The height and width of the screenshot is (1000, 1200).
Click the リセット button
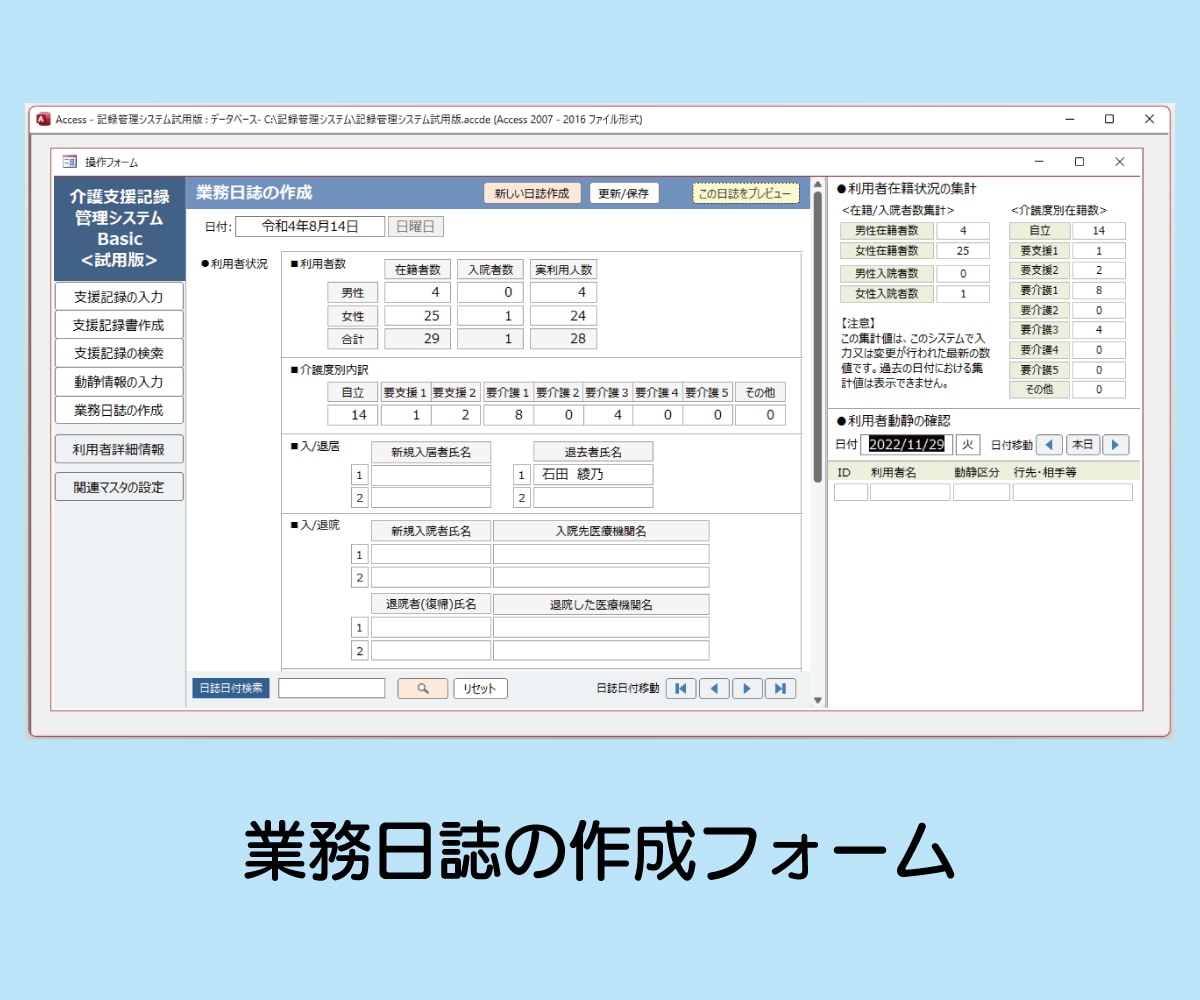click(481, 688)
